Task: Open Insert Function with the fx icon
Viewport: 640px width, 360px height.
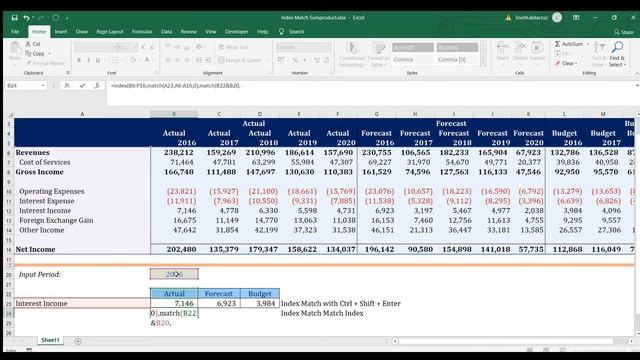Action: (x=97, y=86)
